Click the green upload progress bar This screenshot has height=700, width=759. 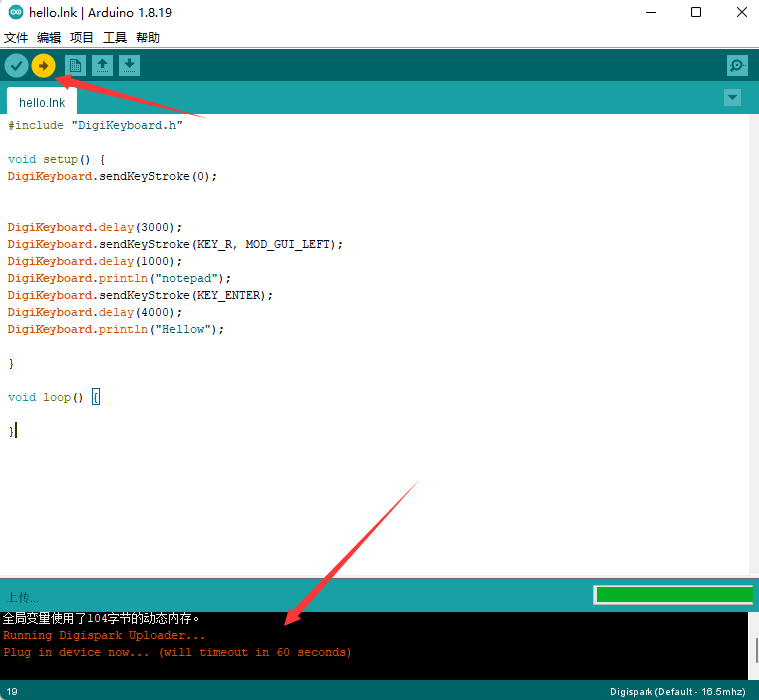point(674,594)
